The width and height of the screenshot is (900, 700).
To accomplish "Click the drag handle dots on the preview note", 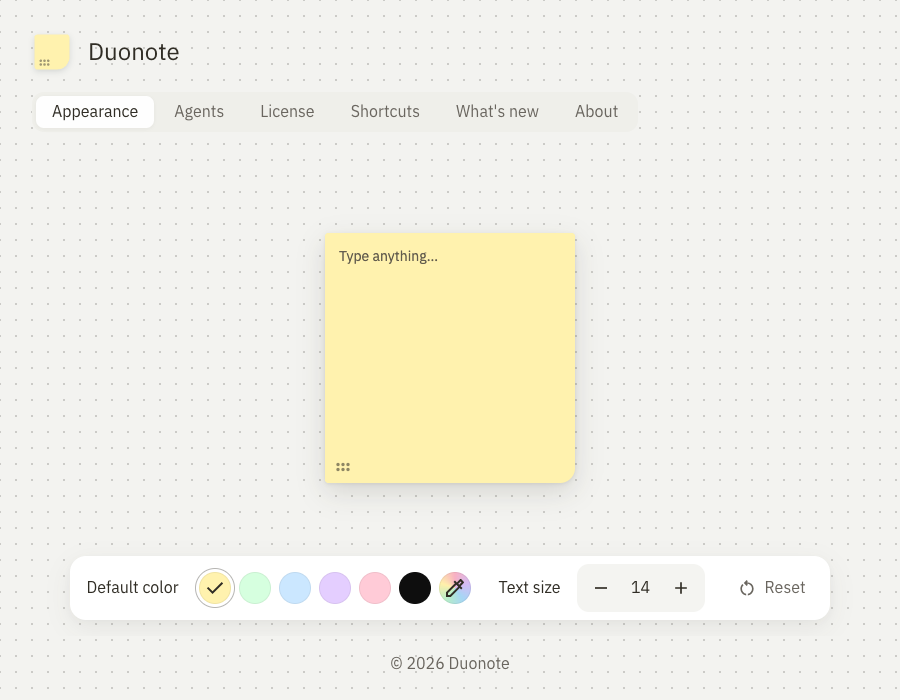I will 343,467.
